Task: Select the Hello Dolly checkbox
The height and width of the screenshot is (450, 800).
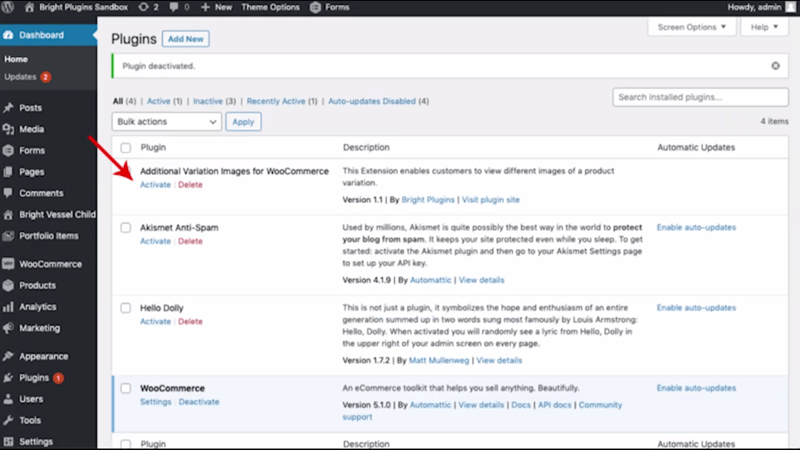Action: point(126,308)
